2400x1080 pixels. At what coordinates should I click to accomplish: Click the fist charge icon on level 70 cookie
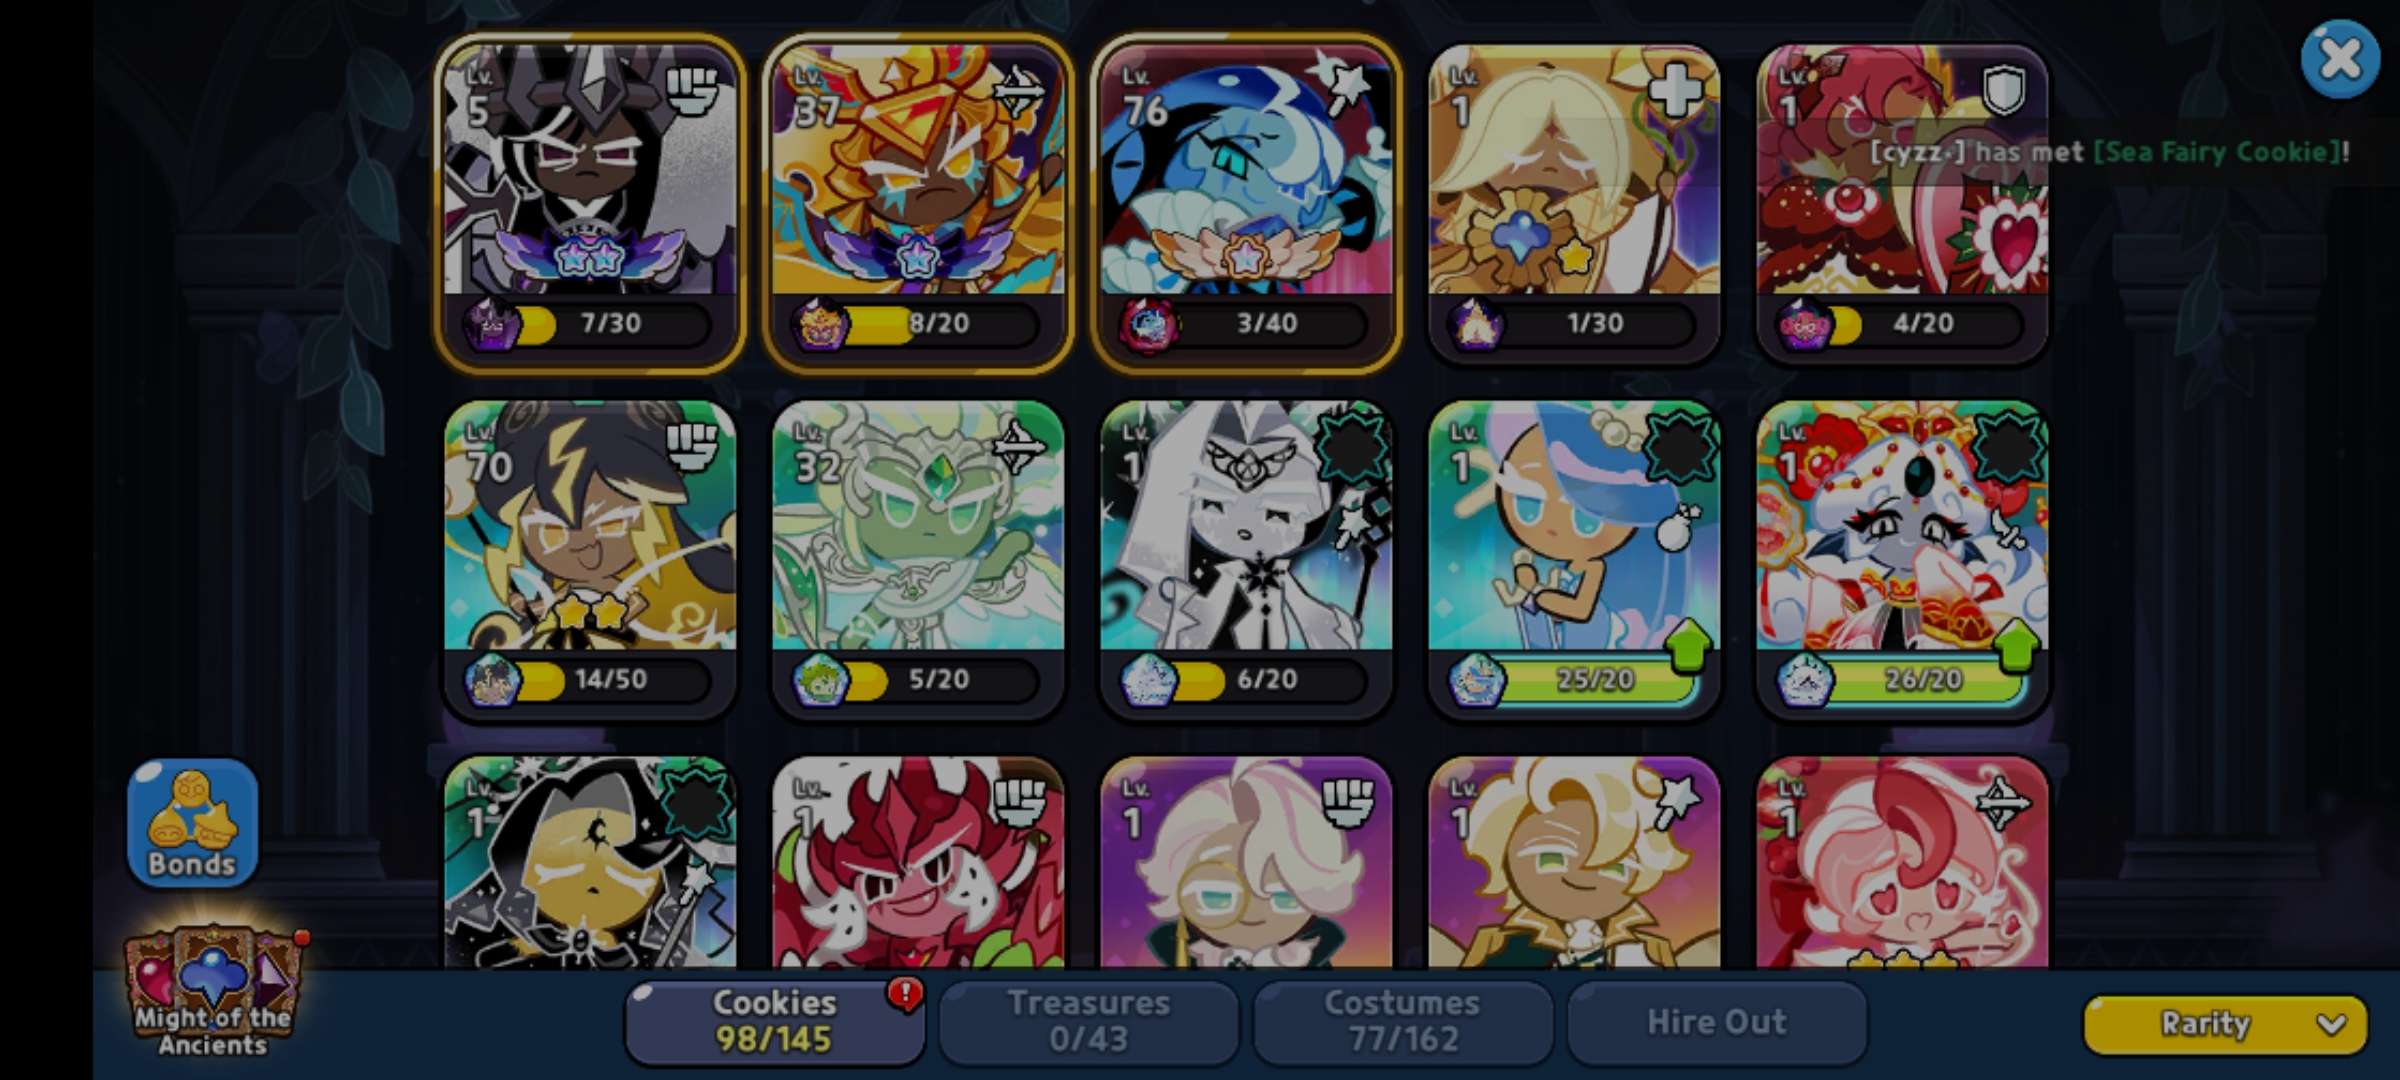tap(691, 448)
